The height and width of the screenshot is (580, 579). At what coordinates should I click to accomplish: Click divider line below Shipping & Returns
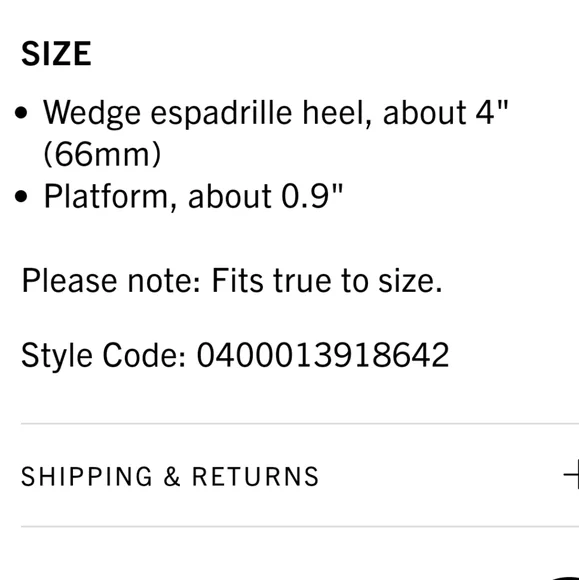click(x=300, y=526)
